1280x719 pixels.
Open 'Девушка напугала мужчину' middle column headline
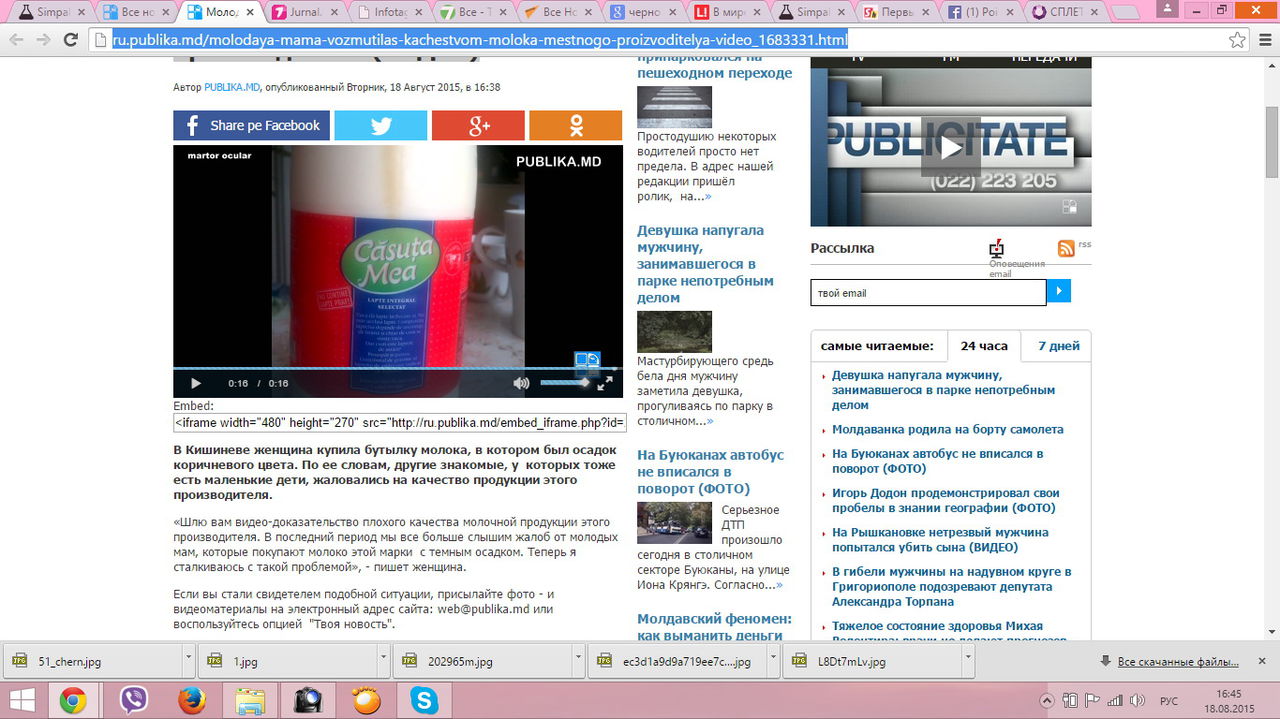pyautogui.click(x=707, y=264)
